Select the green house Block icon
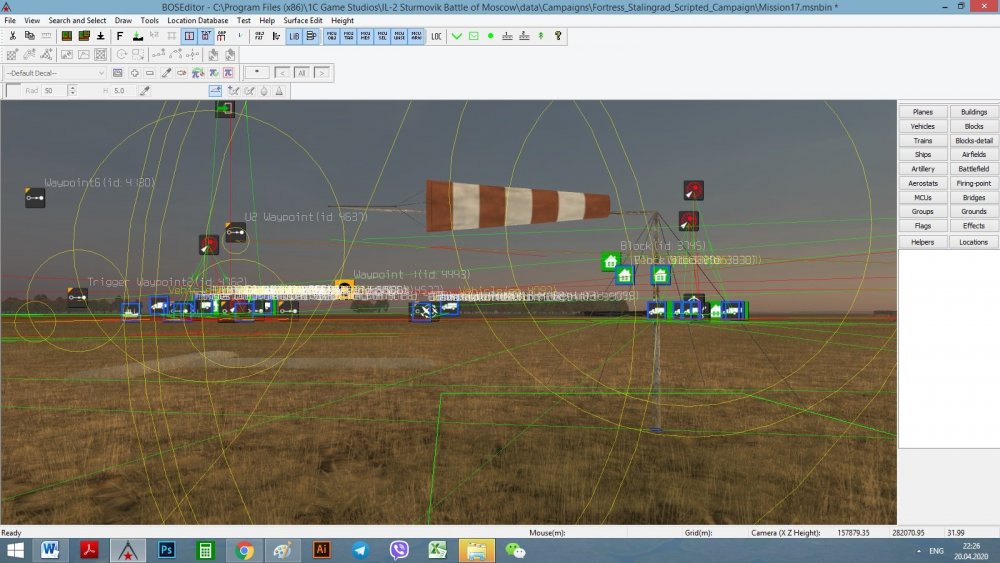1000x563 pixels. pos(610,262)
